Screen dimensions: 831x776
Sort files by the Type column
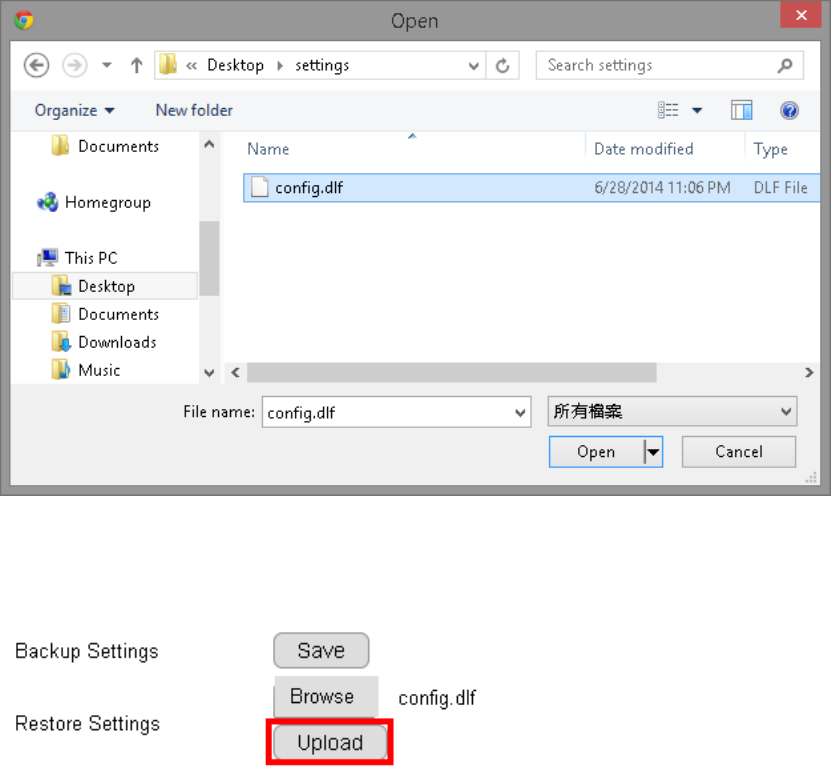[771, 149]
